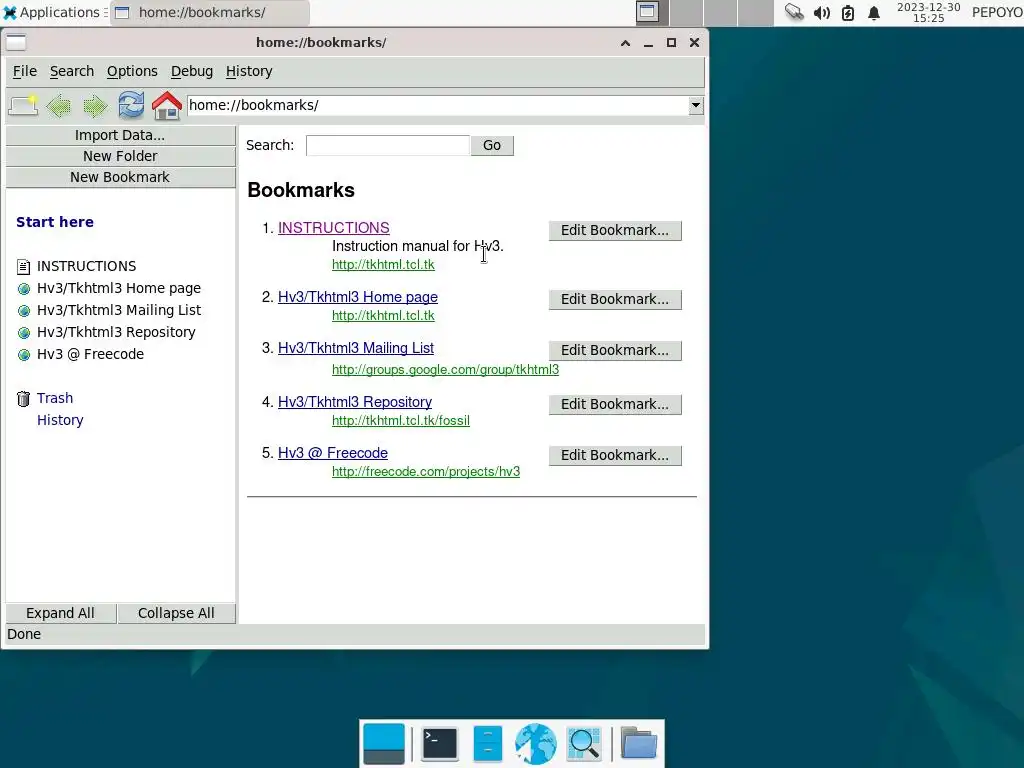Click home://bookmarks/ task in top panel
1024x768 pixels.
pos(209,12)
